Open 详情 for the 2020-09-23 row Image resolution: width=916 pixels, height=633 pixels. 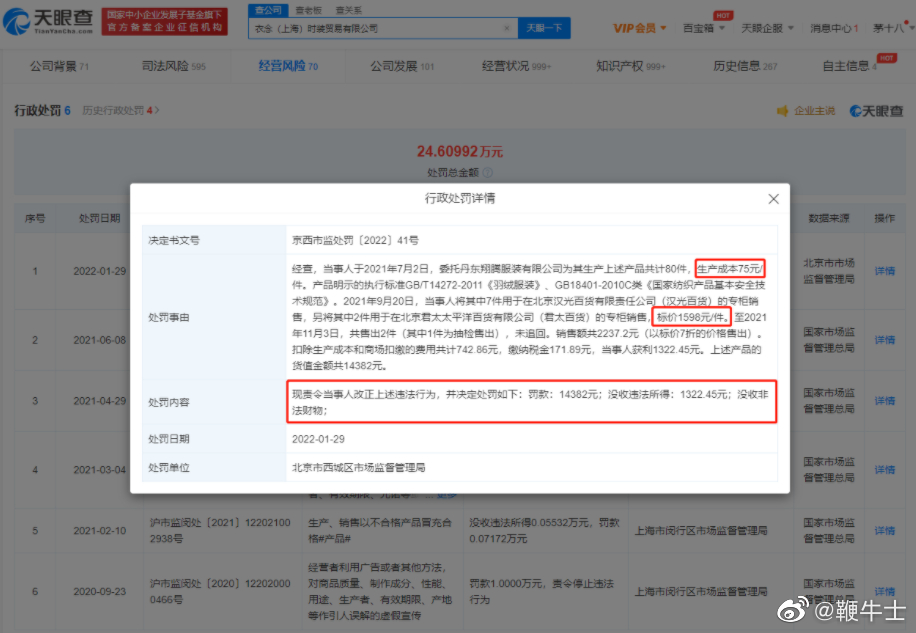point(884,591)
